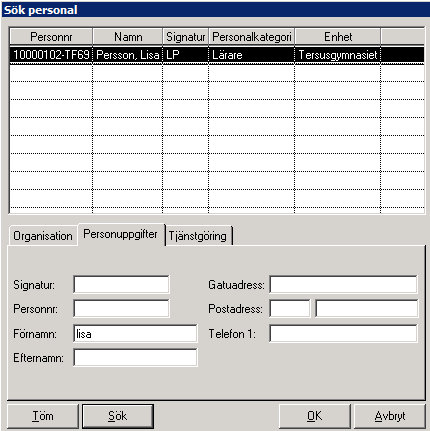Click the Förnamn field containing lisa

tap(135, 333)
